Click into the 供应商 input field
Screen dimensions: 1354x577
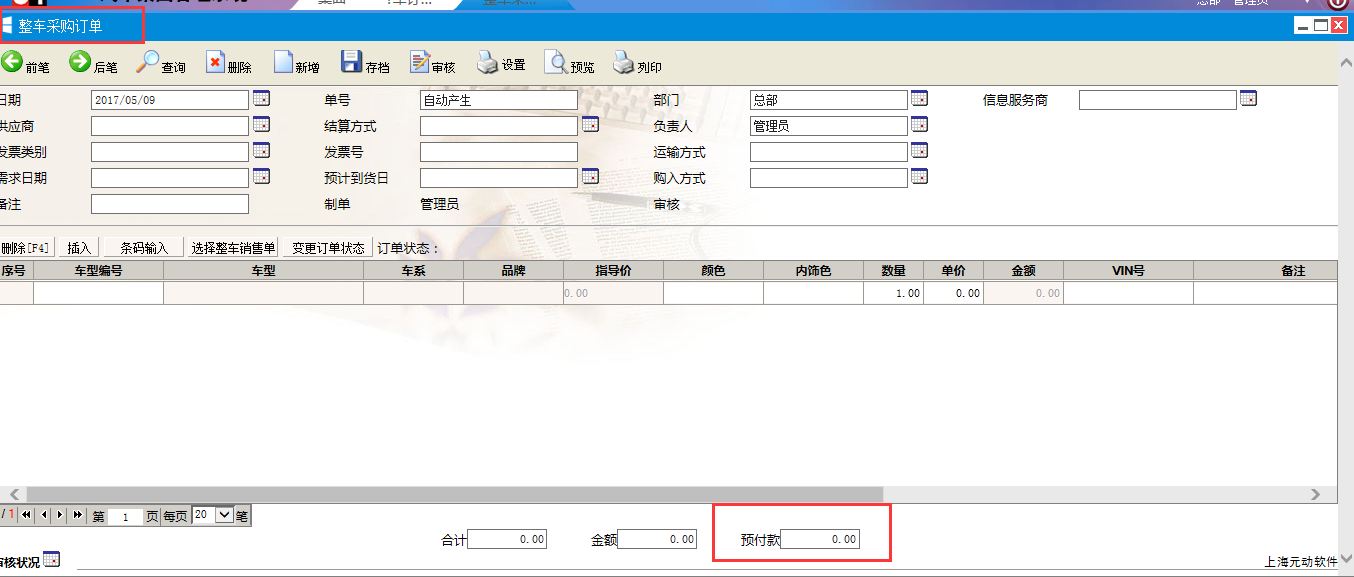pos(169,126)
